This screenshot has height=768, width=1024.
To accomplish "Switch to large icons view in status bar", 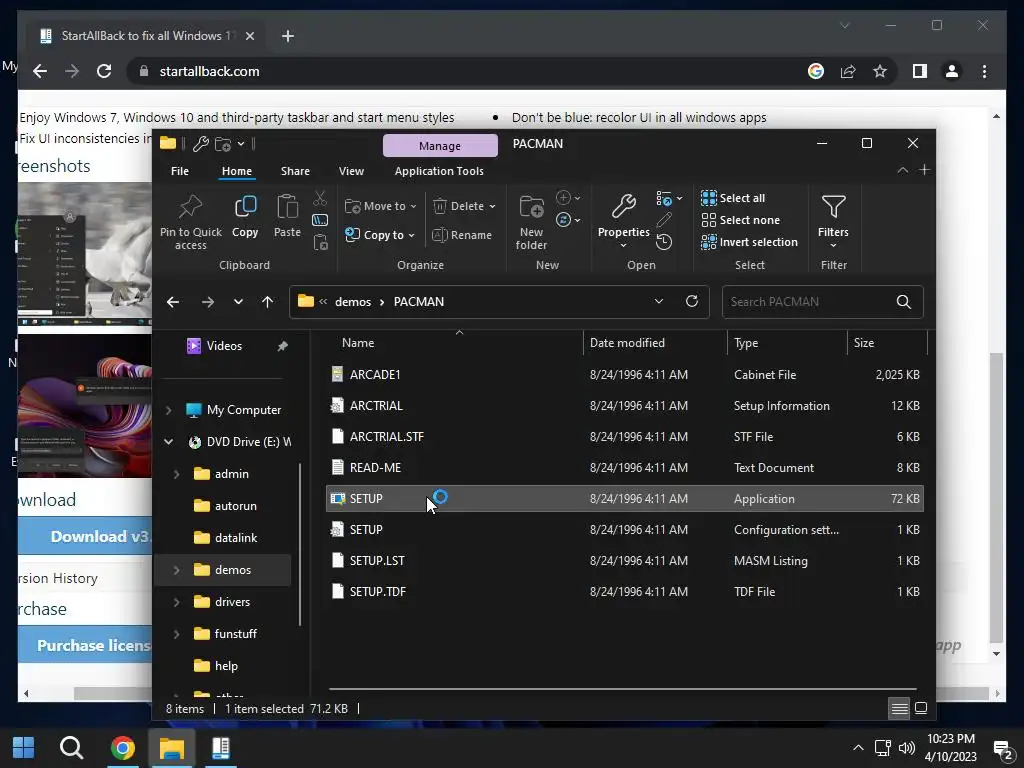I will [921, 709].
